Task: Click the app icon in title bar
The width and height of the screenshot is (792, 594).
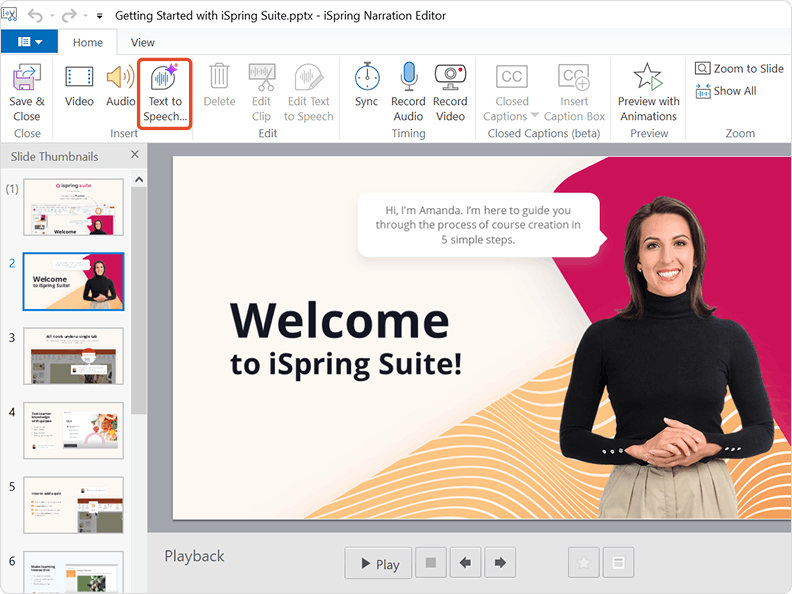Action: (10, 14)
